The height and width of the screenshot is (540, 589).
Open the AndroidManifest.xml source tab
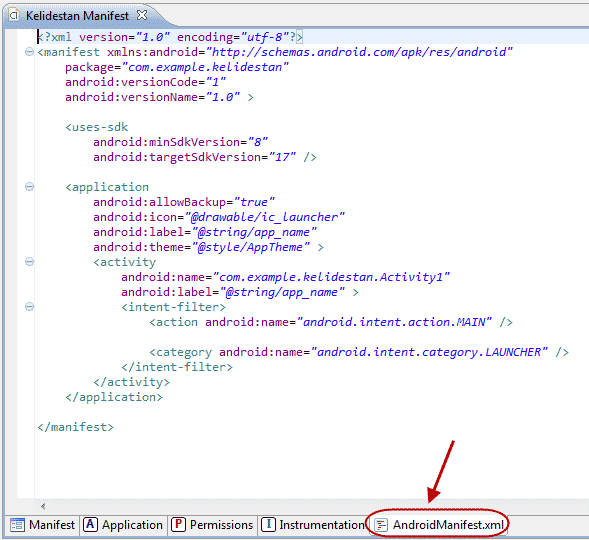click(439, 525)
